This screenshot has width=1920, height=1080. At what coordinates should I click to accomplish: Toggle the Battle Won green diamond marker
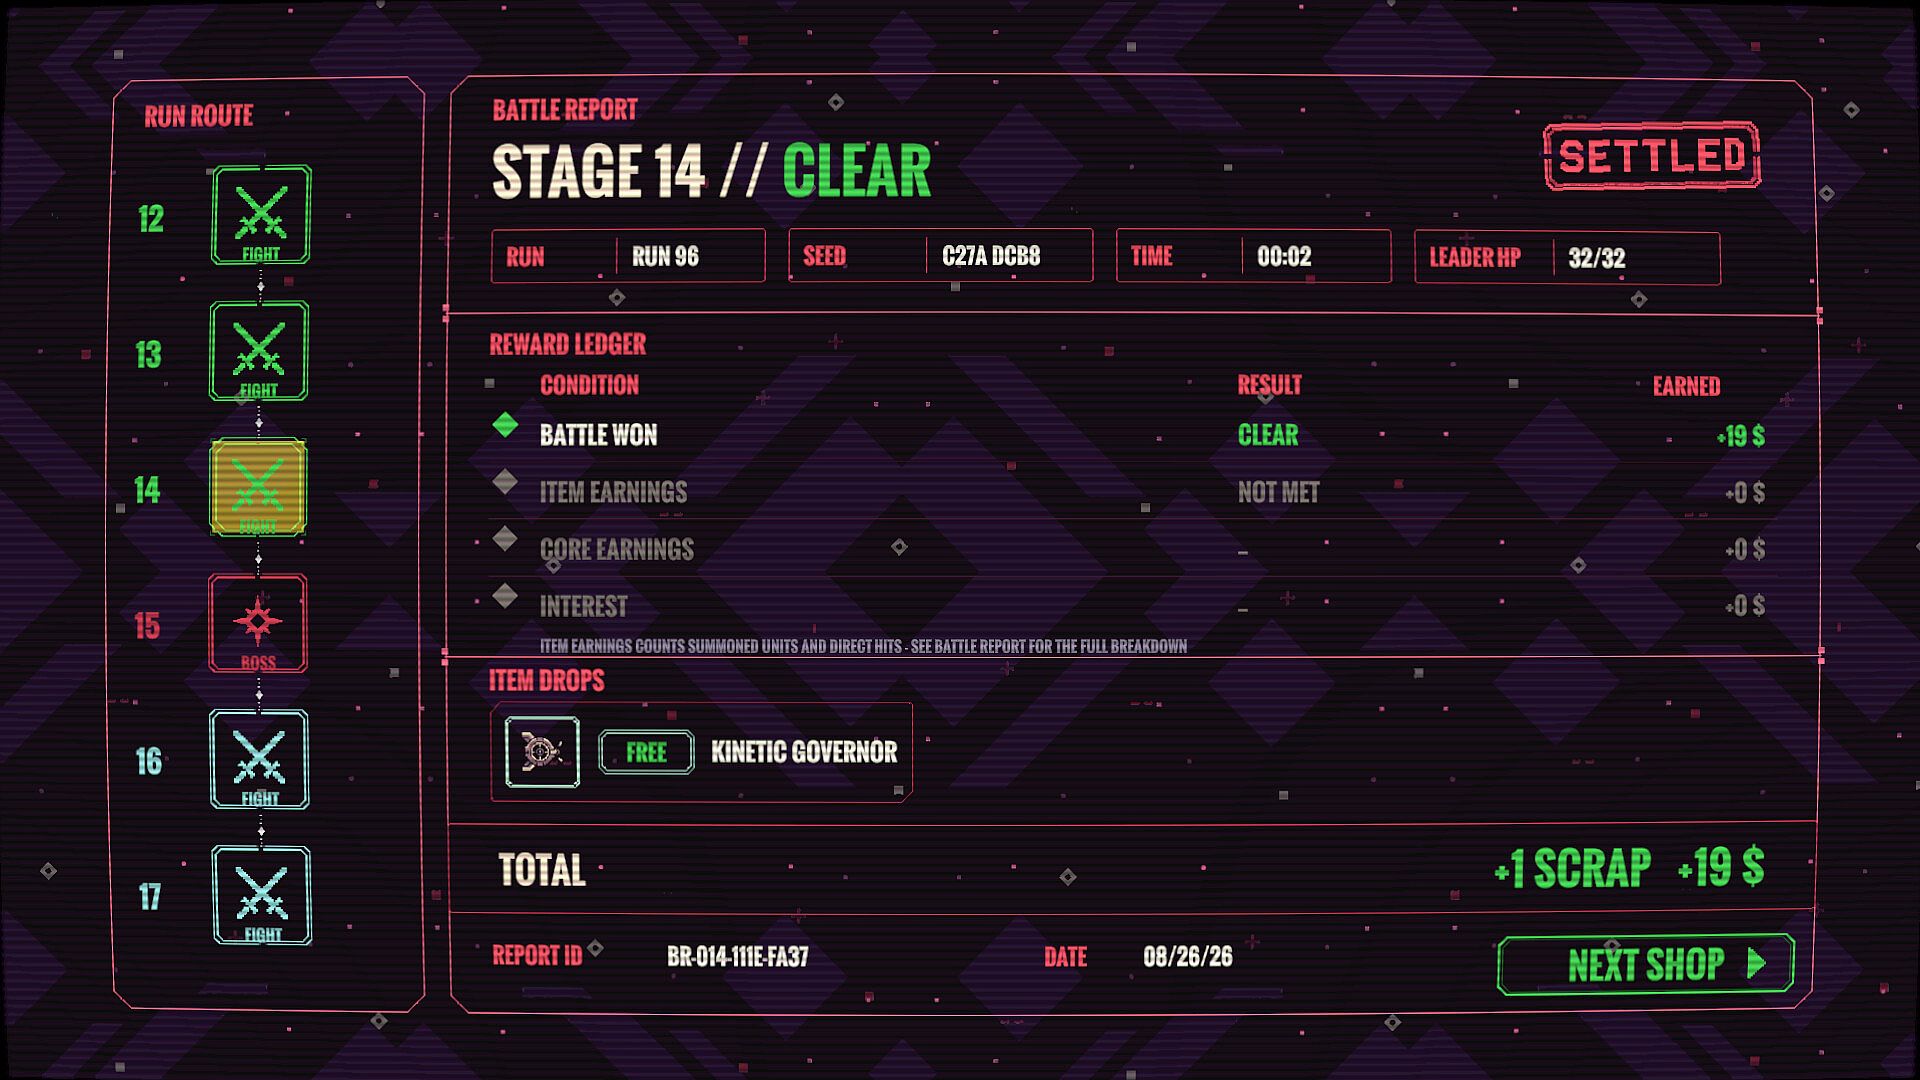tap(505, 425)
